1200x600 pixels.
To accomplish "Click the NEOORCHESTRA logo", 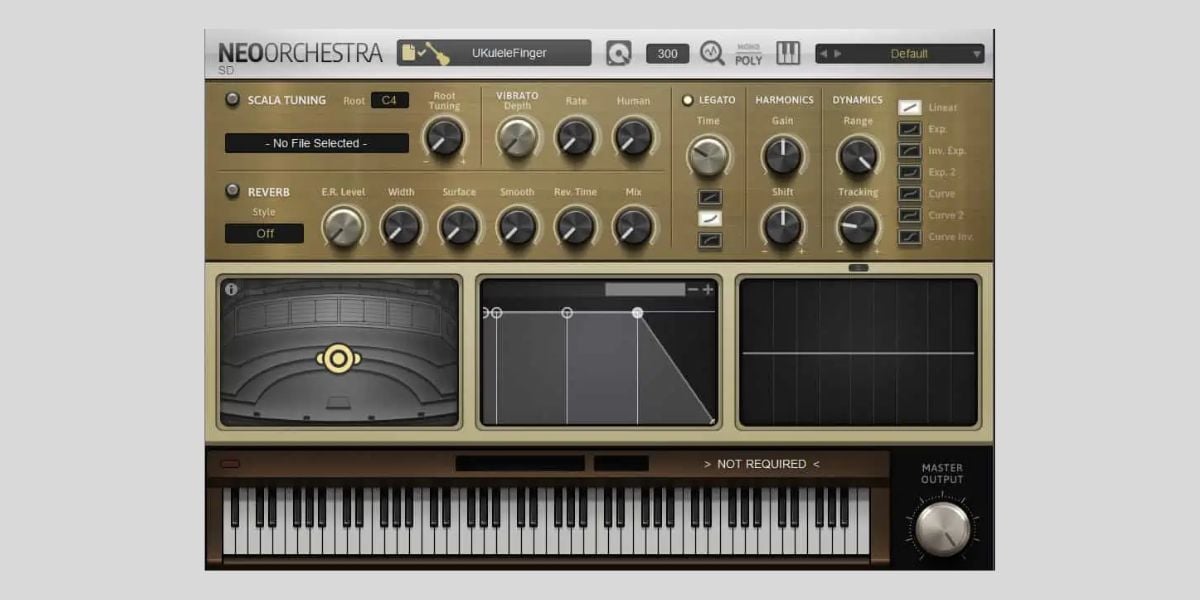I will (300, 54).
